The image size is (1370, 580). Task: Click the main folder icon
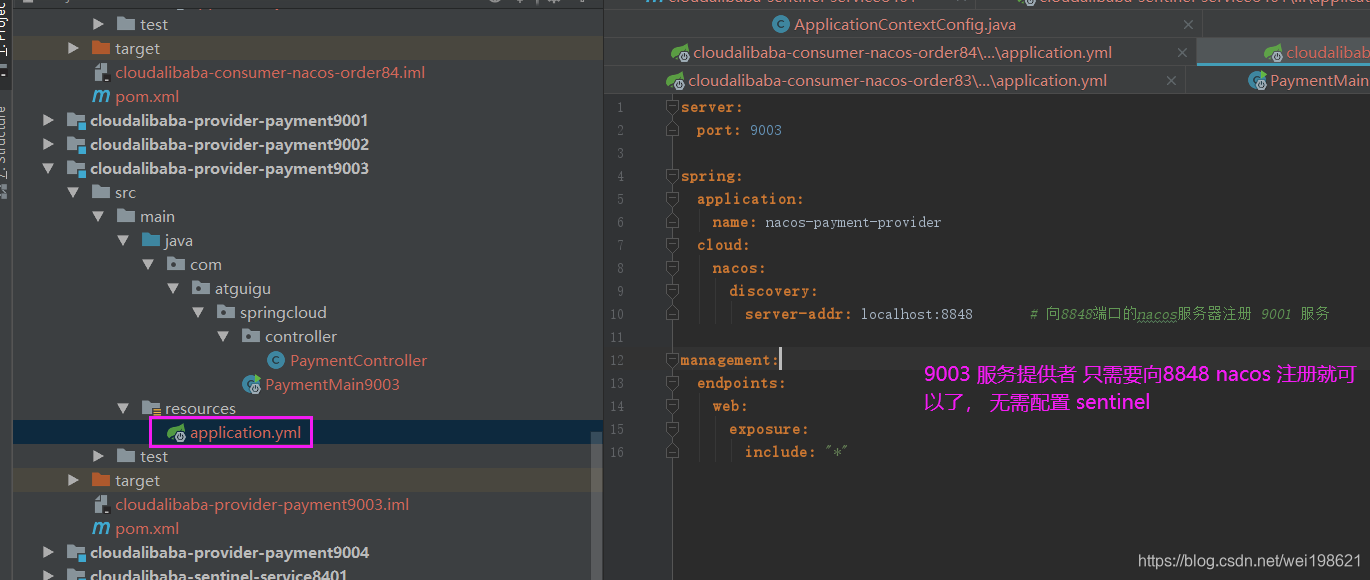click(x=126, y=216)
